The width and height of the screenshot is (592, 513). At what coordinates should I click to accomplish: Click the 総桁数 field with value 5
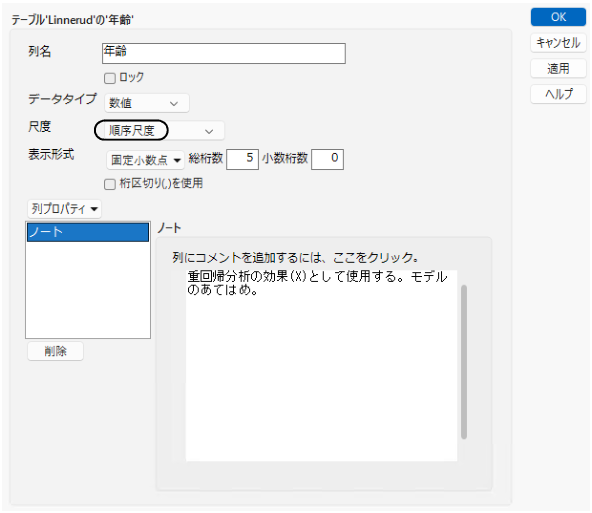click(242, 159)
